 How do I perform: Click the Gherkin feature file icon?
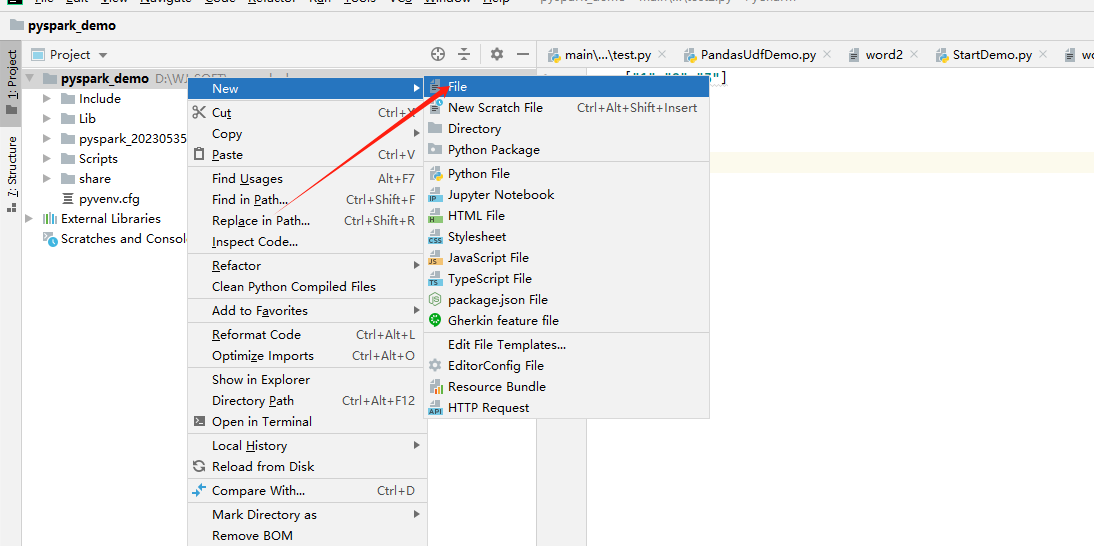click(435, 321)
